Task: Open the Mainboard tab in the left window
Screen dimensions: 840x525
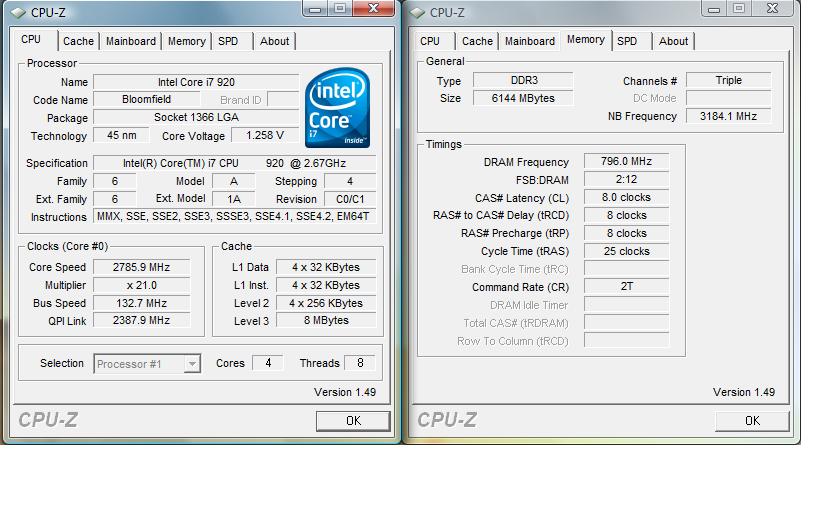Action: pos(131,41)
